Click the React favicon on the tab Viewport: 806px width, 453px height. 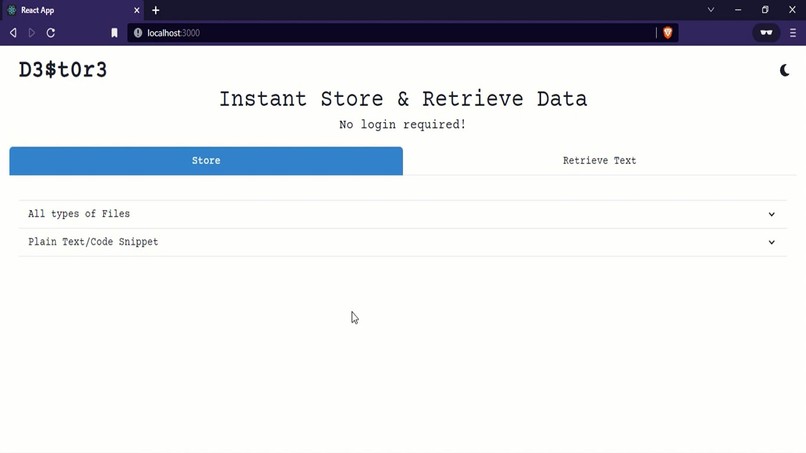[x=12, y=10]
